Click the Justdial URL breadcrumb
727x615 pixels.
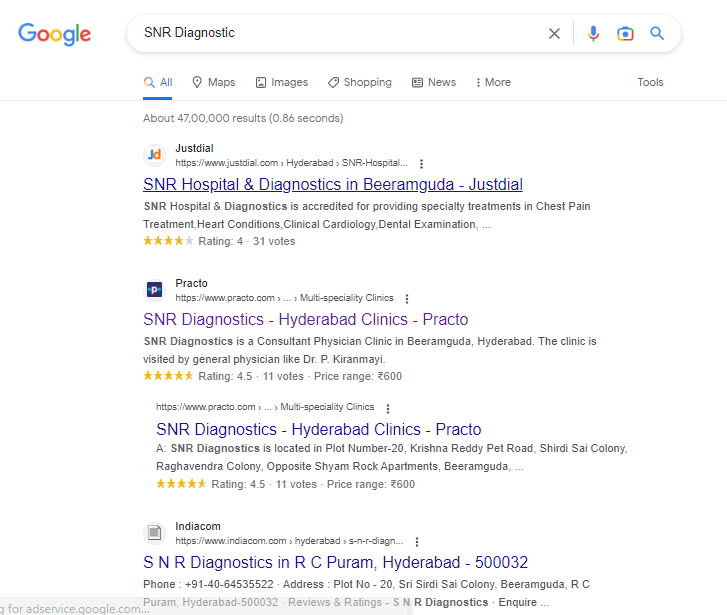[x=291, y=163]
